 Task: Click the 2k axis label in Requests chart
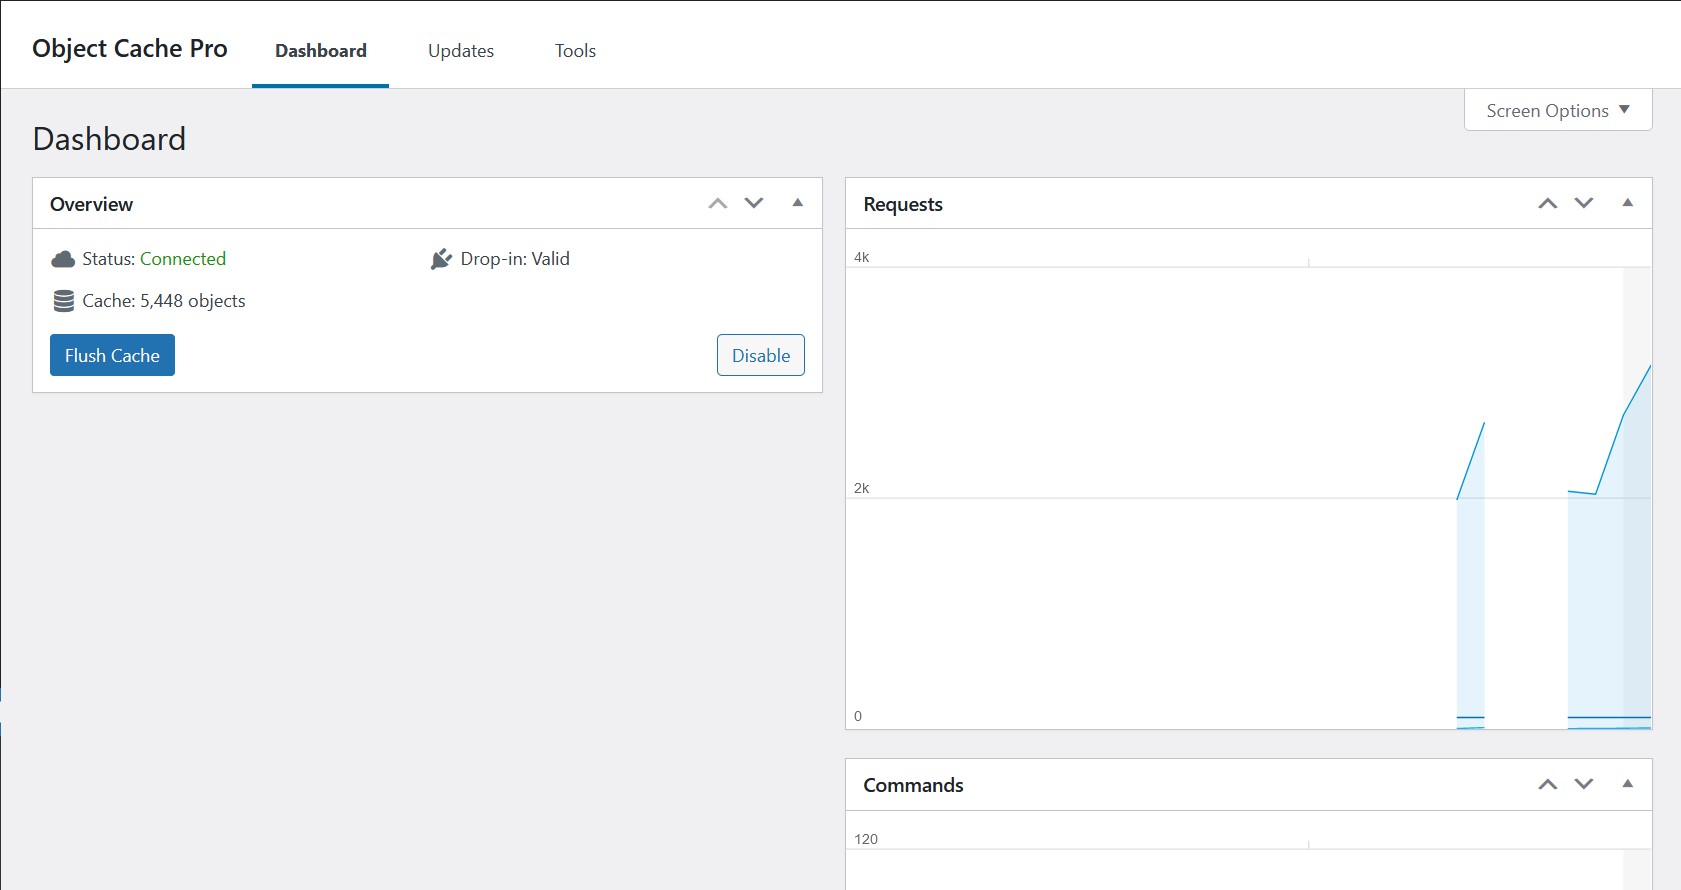point(861,488)
